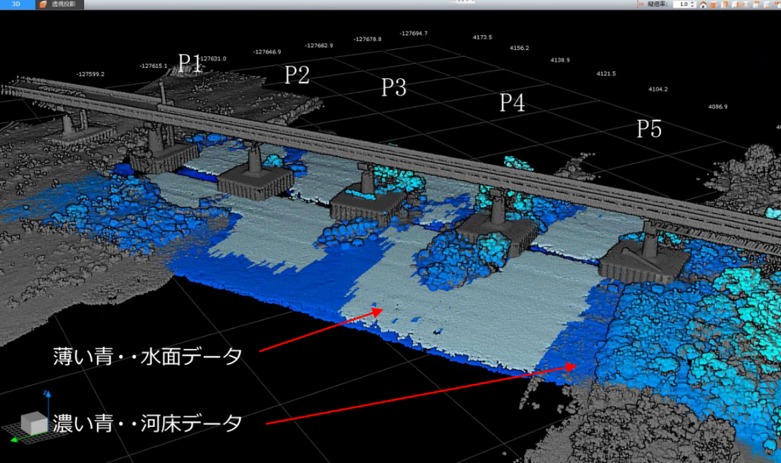Select the P3 pier label
Screen dimensions: 781x463
click(x=393, y=87)
